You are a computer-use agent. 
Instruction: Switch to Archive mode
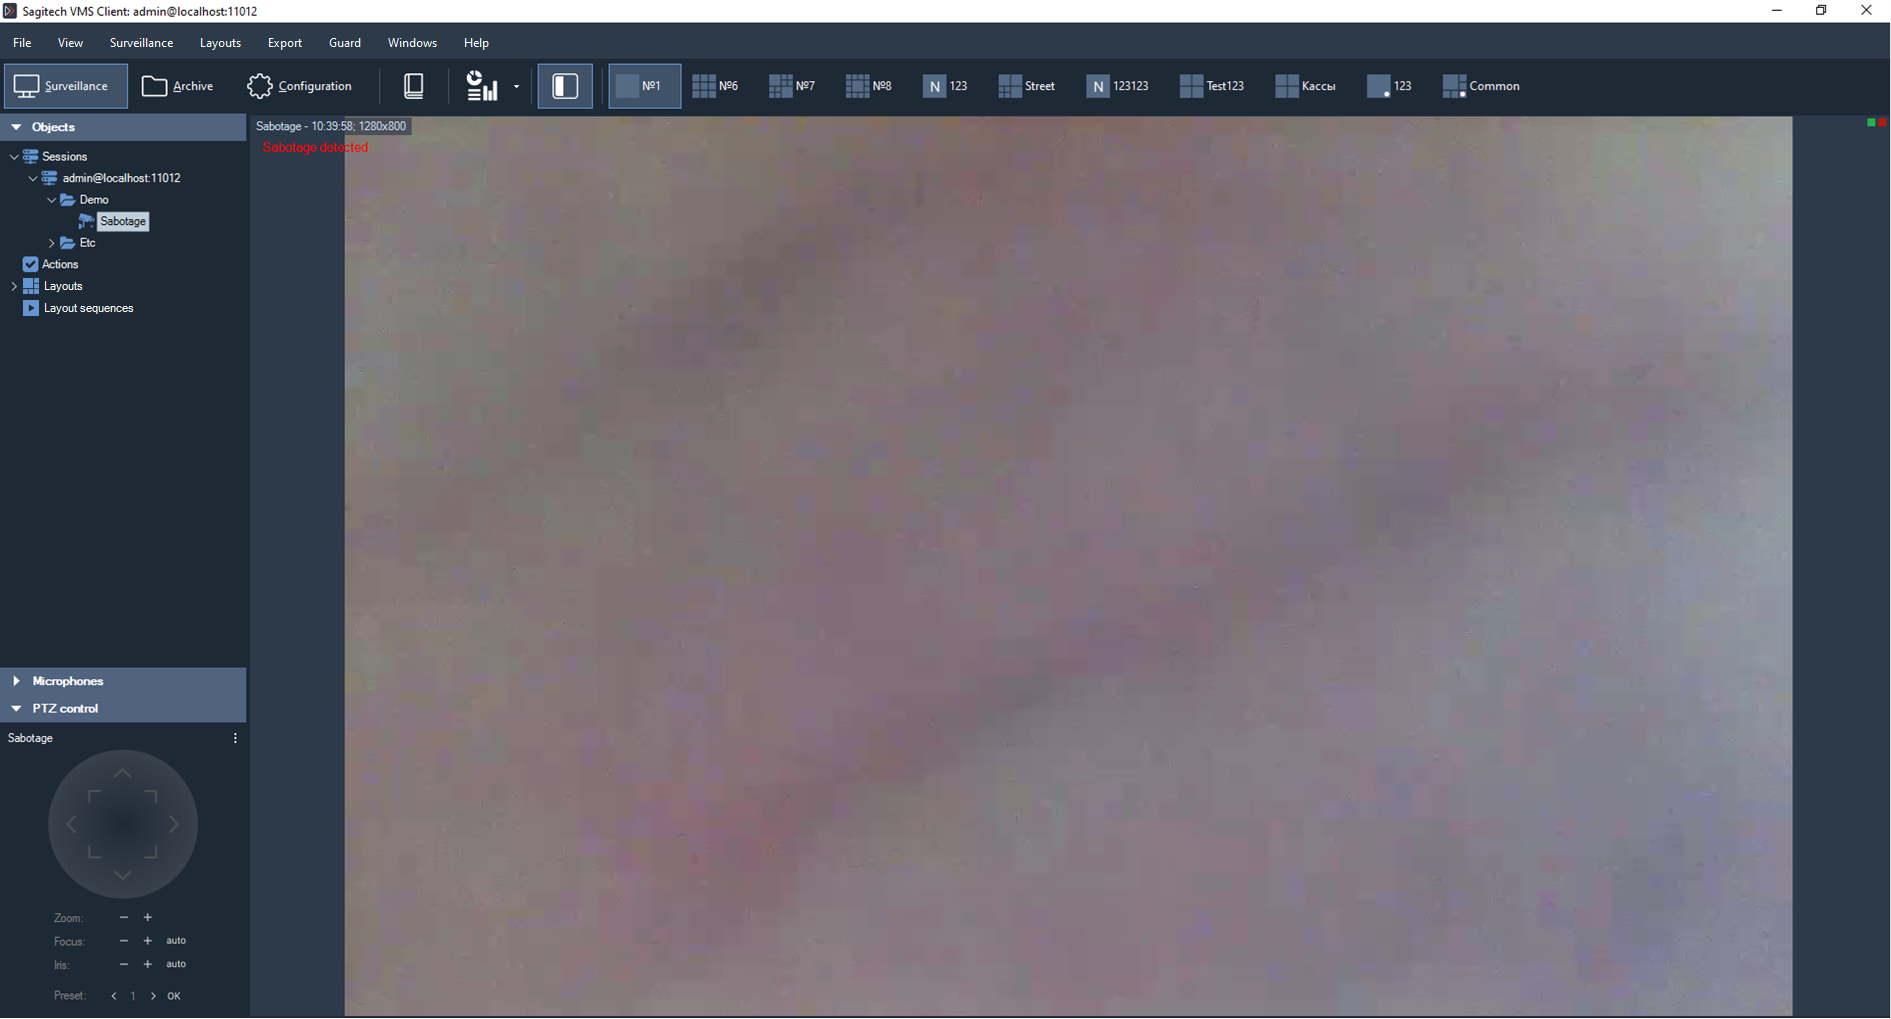point(178,86)
